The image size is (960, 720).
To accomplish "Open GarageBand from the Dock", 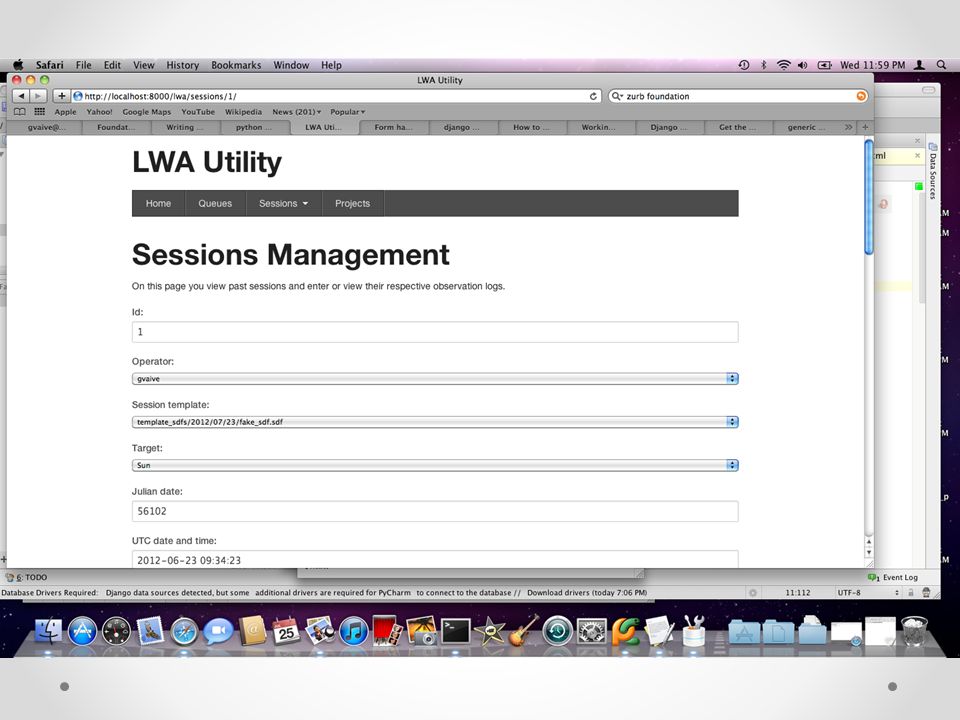I will [x=523, y=631].
